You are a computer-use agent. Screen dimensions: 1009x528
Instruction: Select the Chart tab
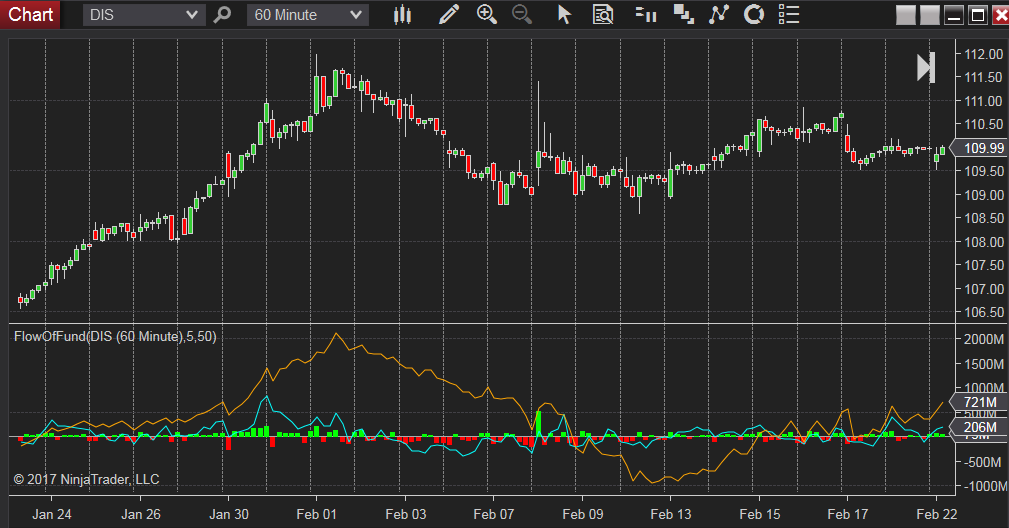[x=30, y=14]
